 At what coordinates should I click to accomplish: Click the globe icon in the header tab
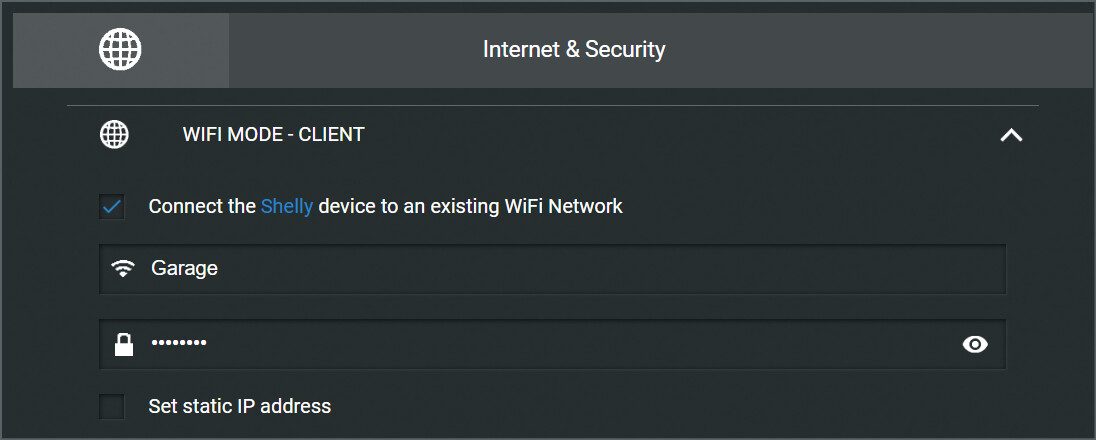120,49
